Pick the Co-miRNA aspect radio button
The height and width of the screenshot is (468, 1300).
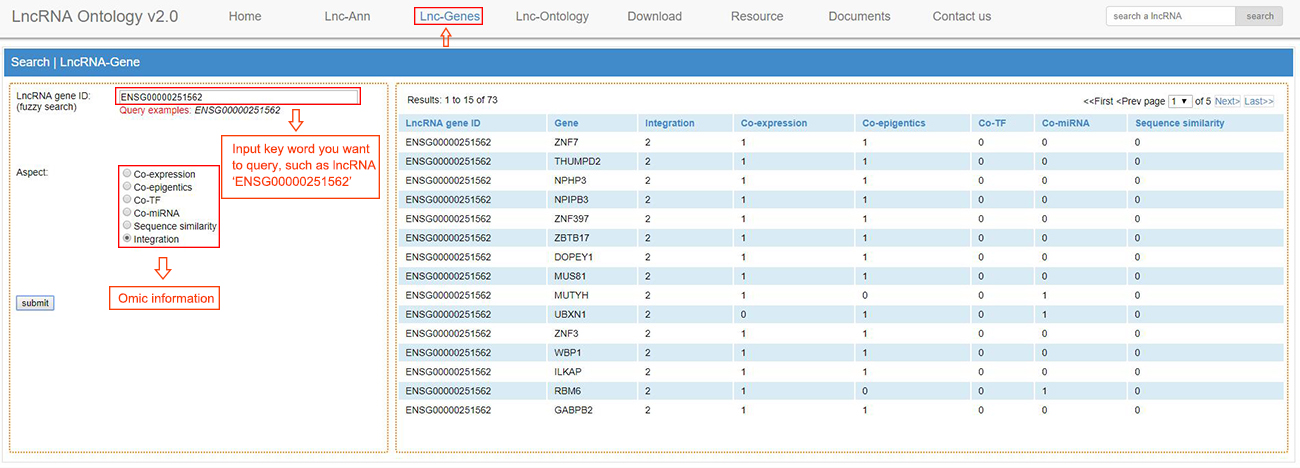pos(127,213)
